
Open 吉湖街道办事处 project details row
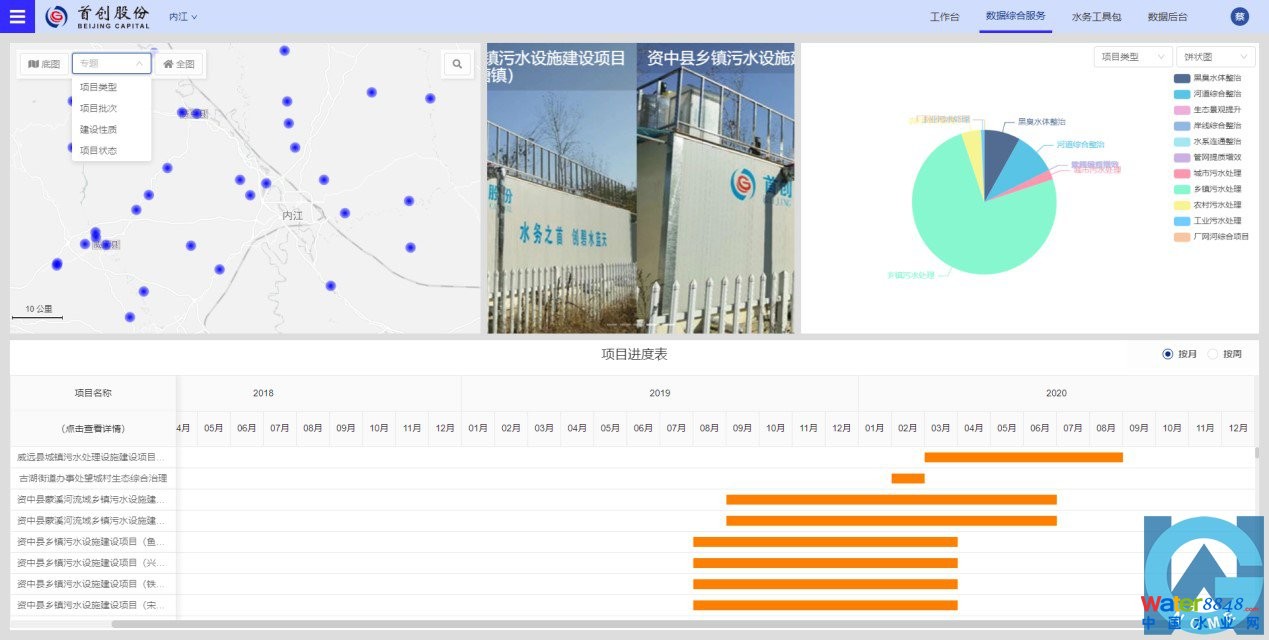(92, 478)
